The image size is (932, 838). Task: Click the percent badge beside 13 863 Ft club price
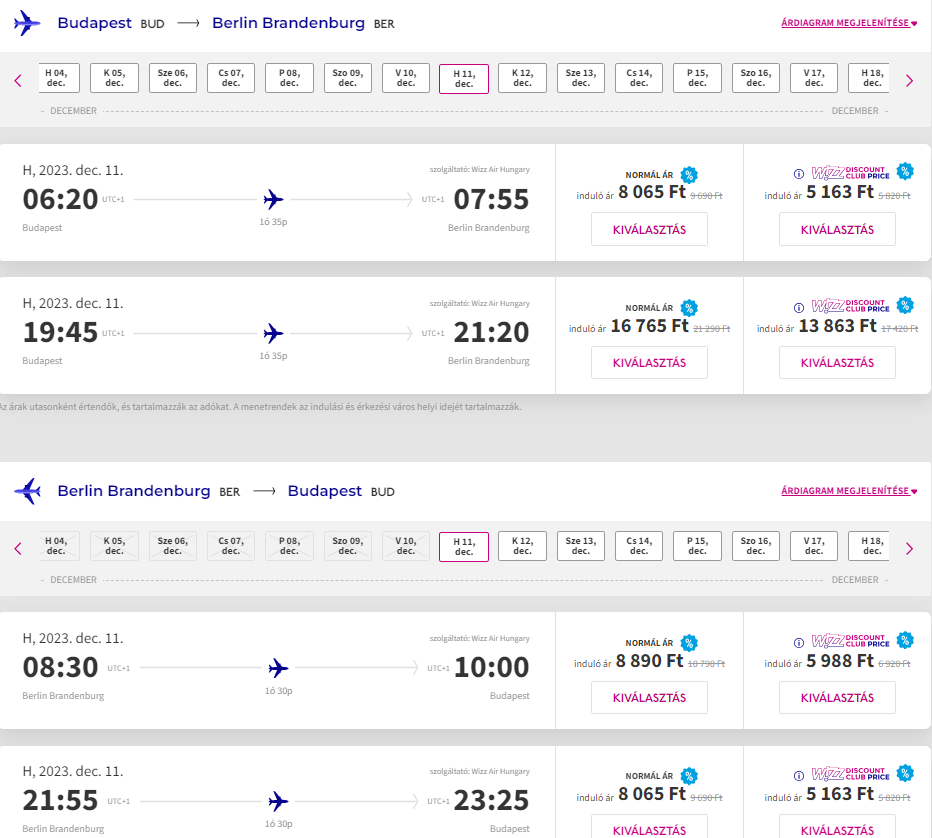tap(905, 304)
